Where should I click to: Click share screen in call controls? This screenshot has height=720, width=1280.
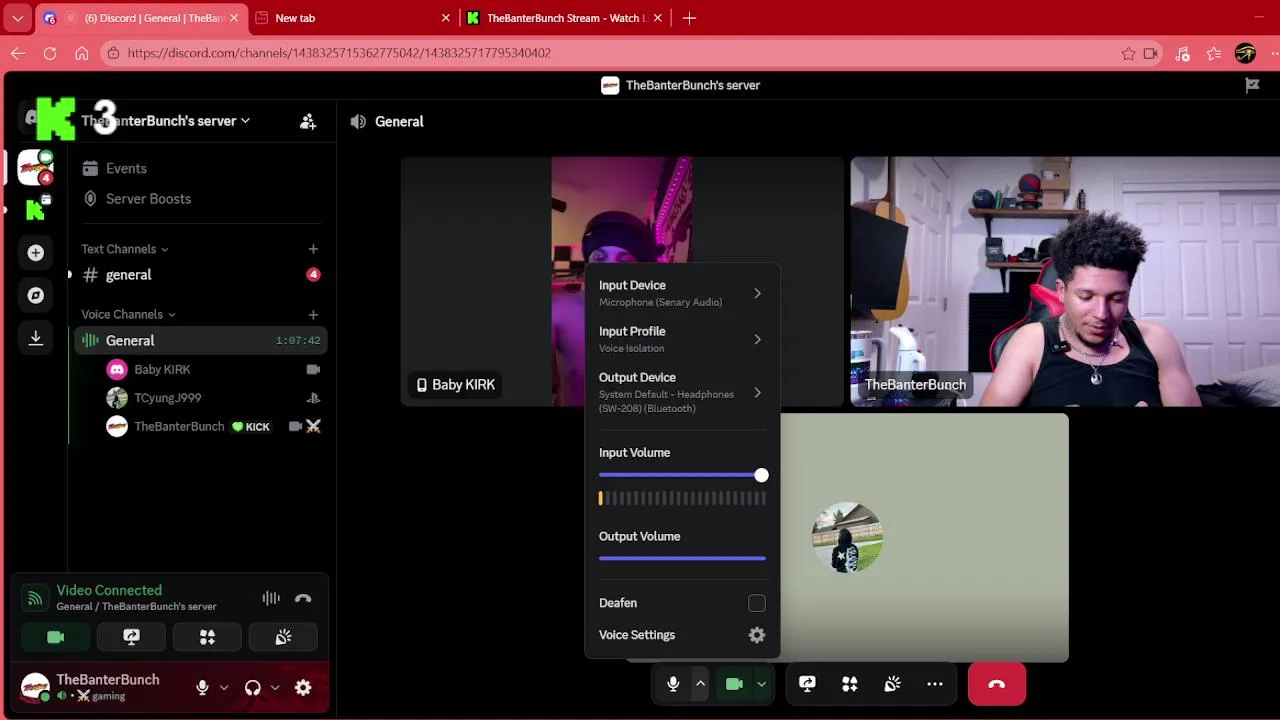tap(807, 684)
